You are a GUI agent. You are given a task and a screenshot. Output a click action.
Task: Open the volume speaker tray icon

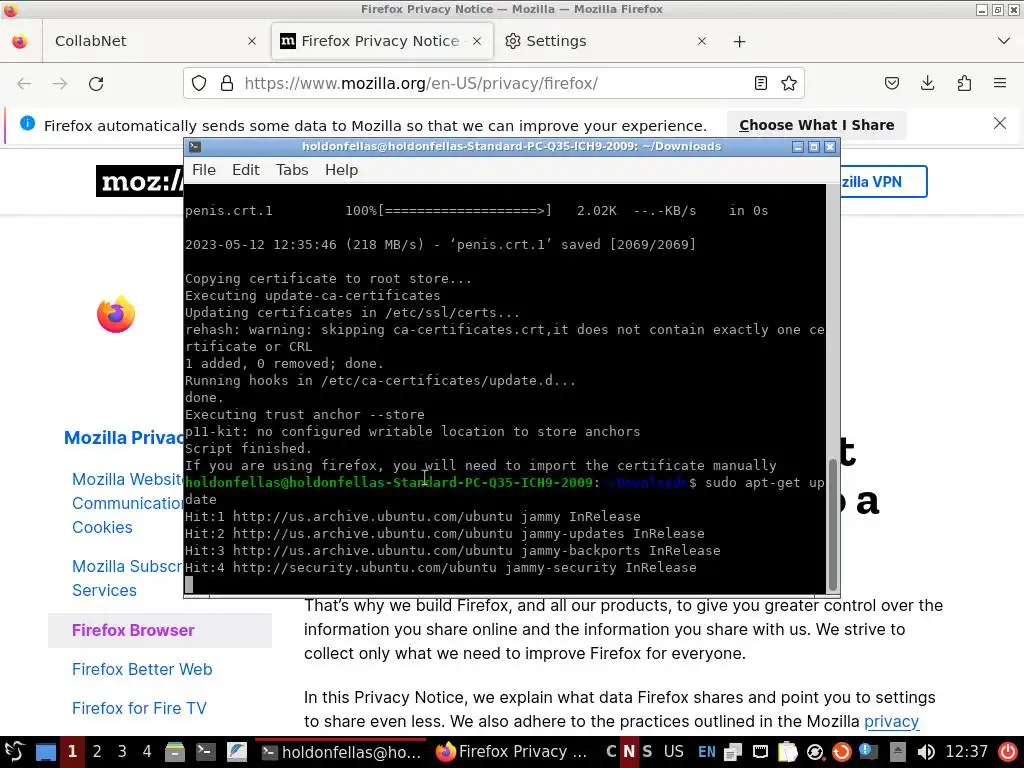click(x=925, y=752)
